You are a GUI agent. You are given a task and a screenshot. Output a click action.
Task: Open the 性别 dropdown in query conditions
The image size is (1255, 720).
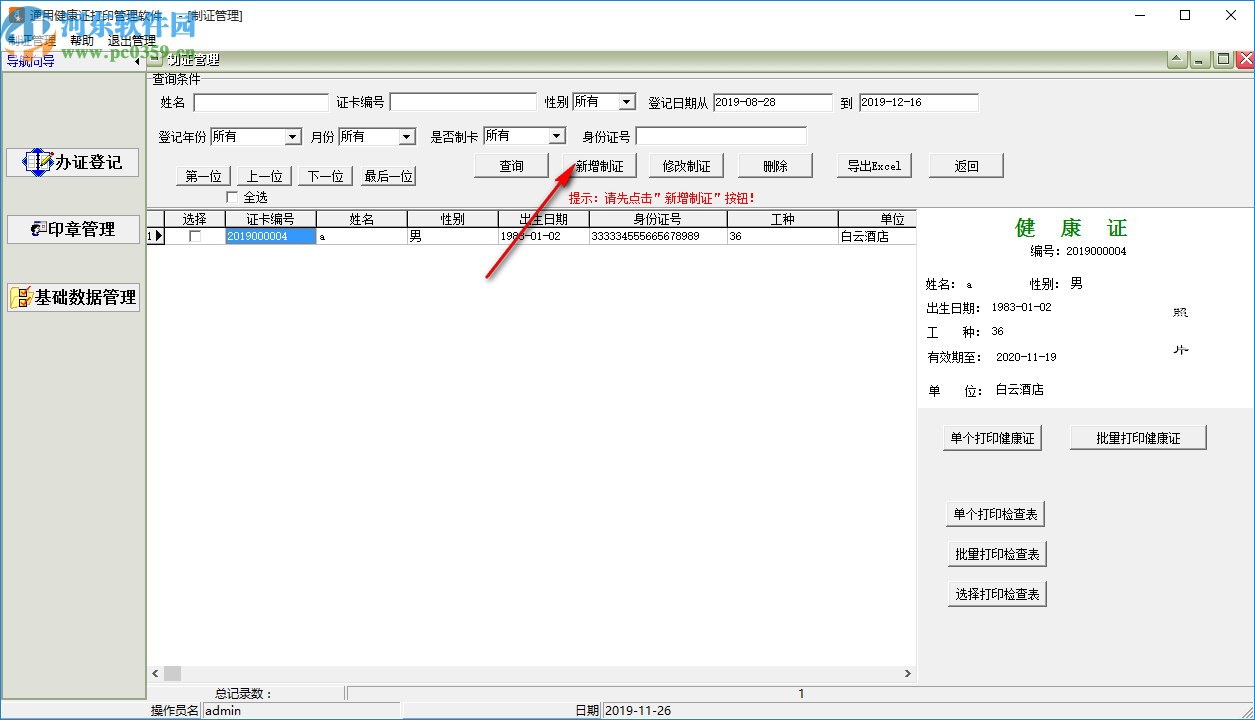[627, 102]
